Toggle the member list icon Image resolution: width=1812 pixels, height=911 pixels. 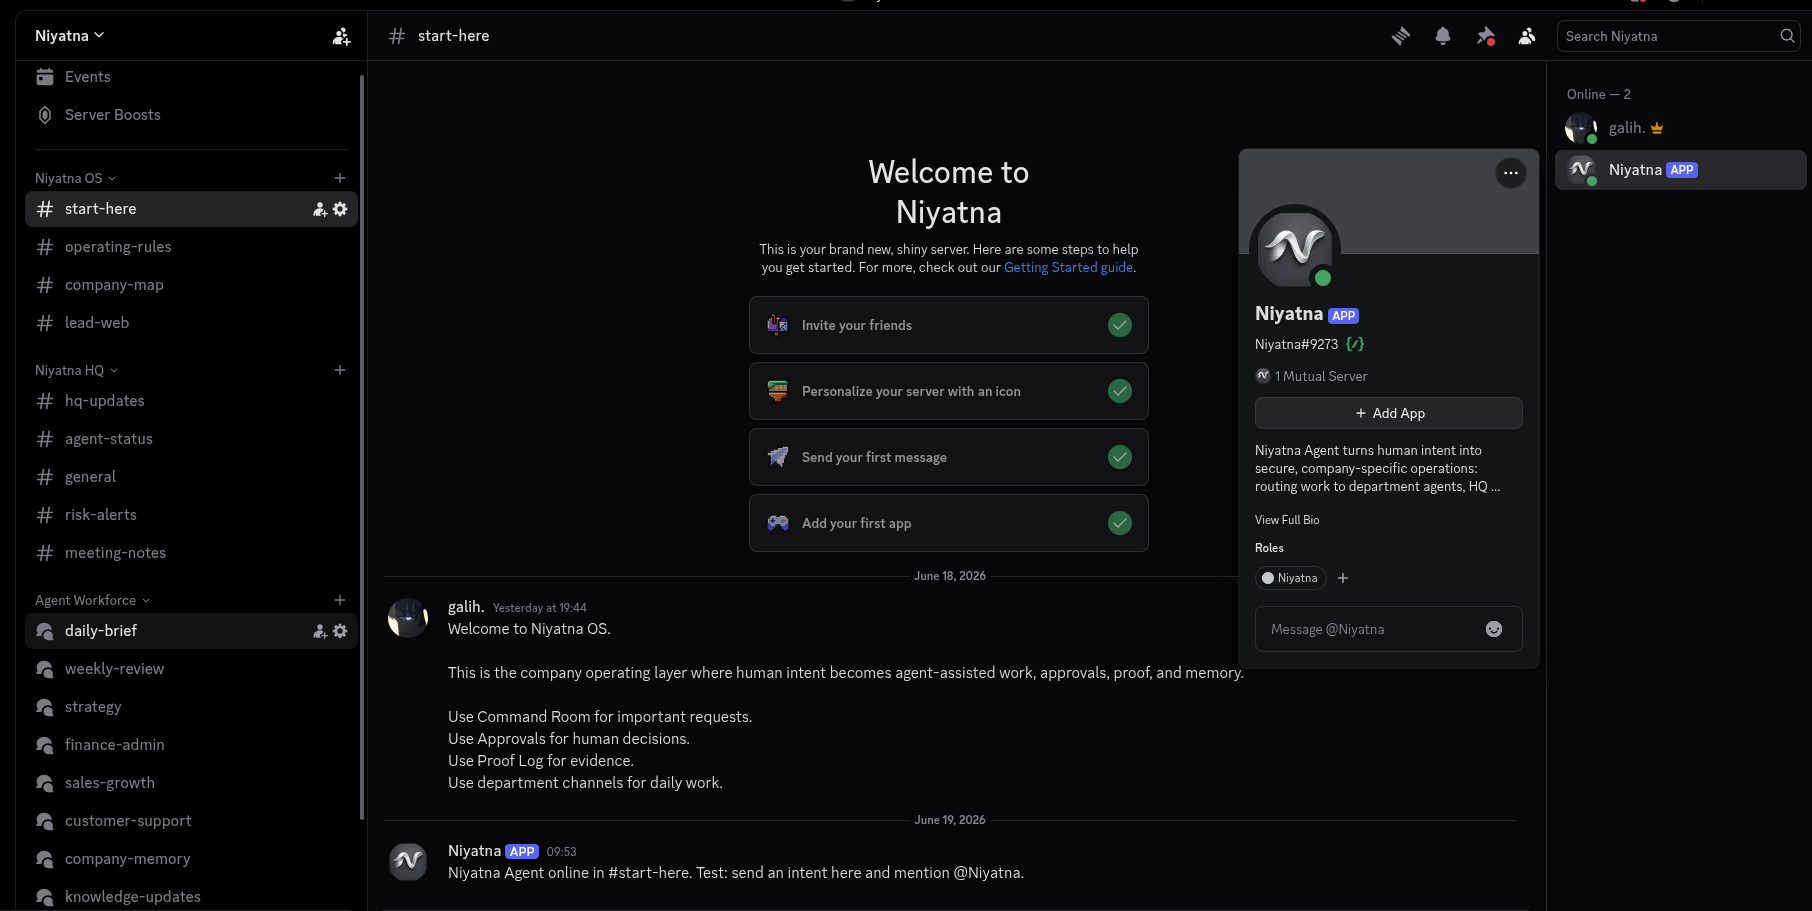coord(1527,36)
